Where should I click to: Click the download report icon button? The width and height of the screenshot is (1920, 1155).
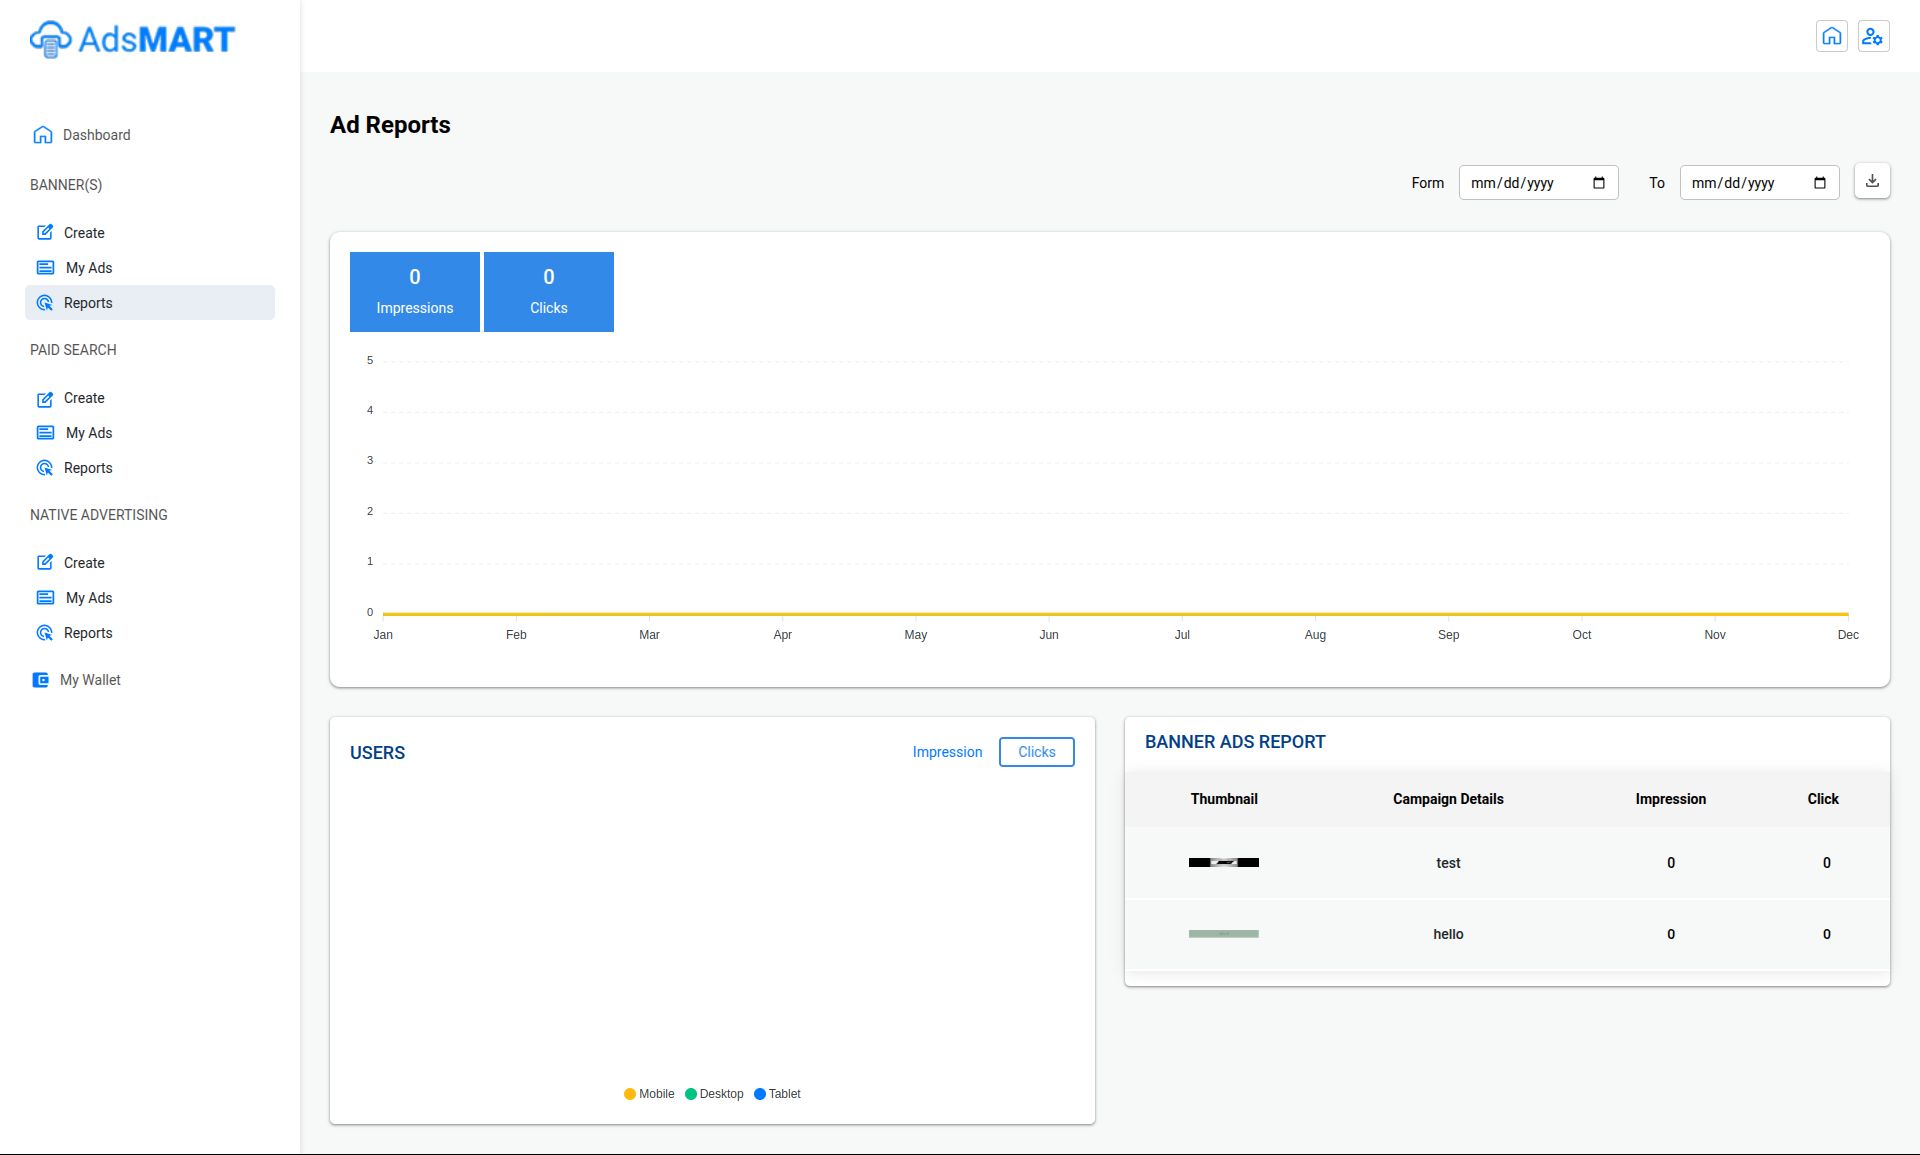(1872, 181)
